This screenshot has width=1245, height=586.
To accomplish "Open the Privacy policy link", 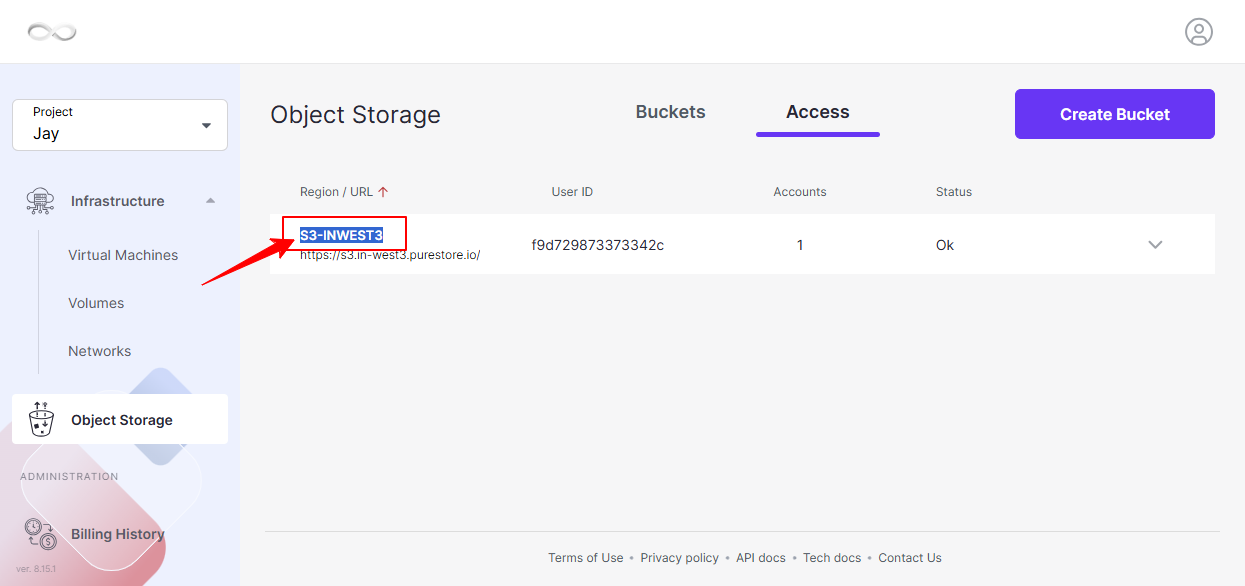I will tap(680, 558).
